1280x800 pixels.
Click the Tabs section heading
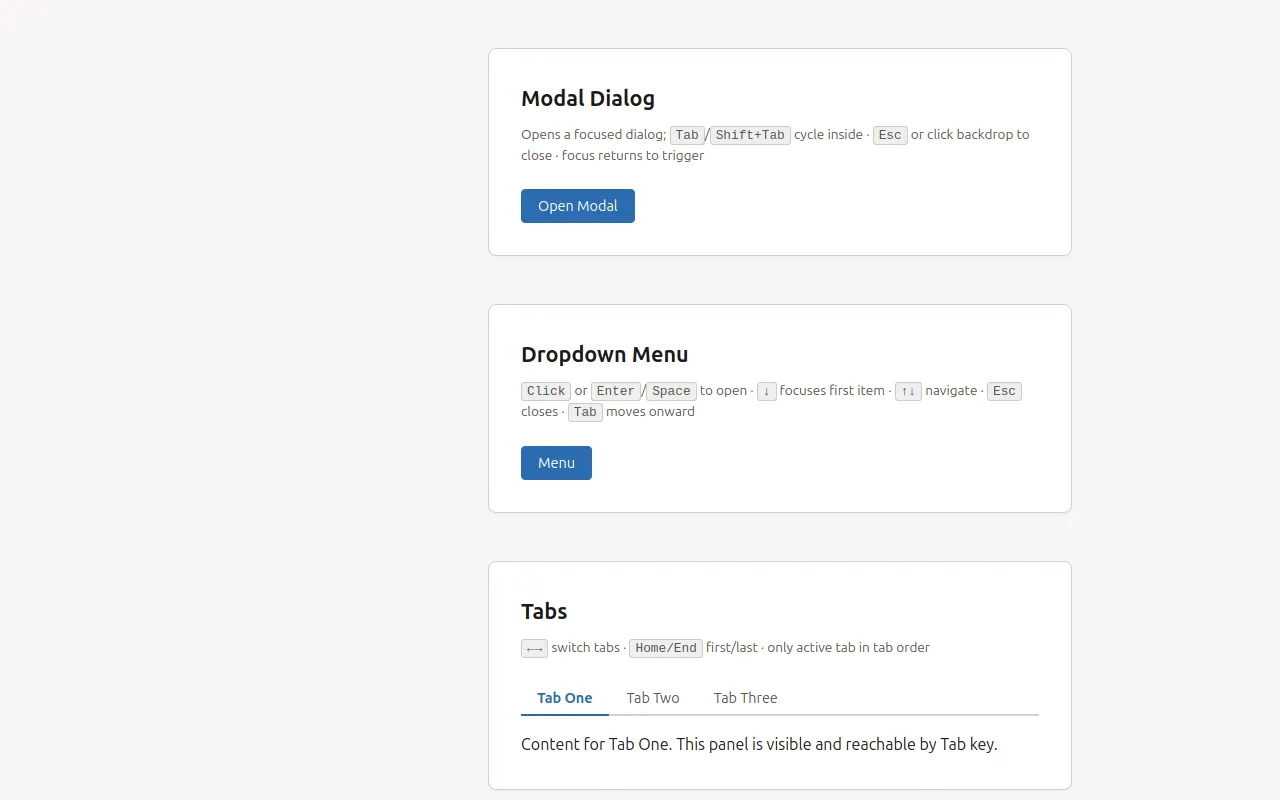[544, 611]
